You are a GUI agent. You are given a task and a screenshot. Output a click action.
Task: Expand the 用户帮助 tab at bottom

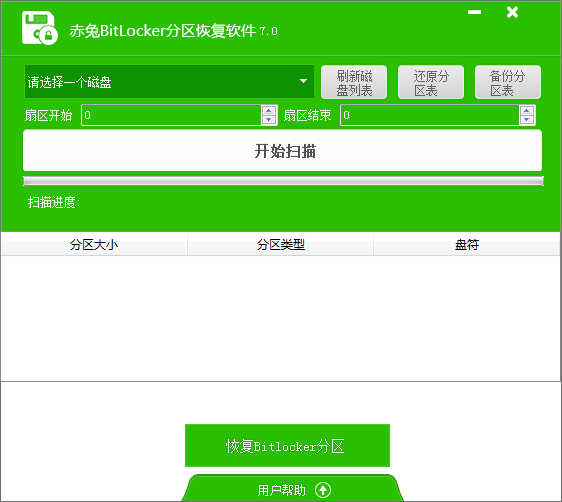292,488
